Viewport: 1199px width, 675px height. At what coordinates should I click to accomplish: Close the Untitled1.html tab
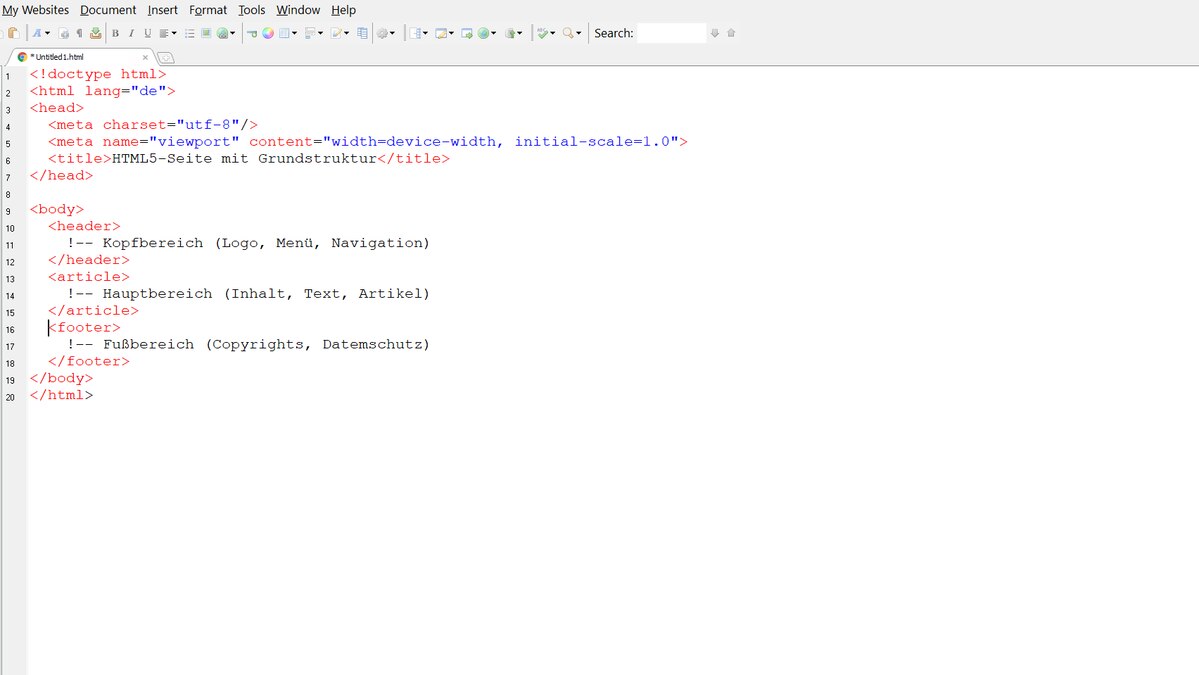click(145, 57)
